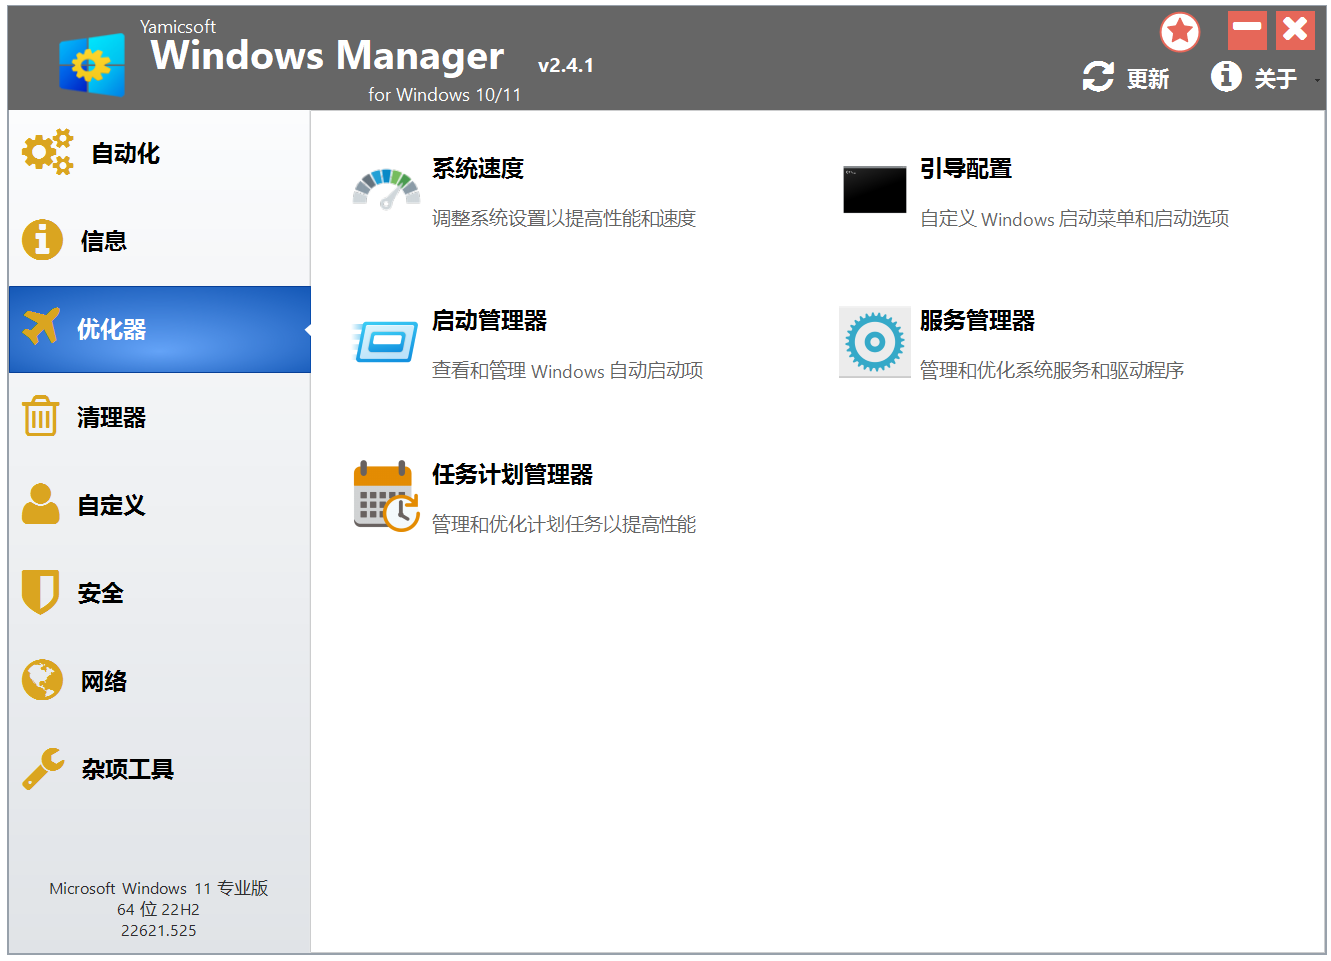The width and height of the screenshot is (1331, 961).
Task: Click the 杂项工具 wrench icon
Action: click(x=43, y=768)
